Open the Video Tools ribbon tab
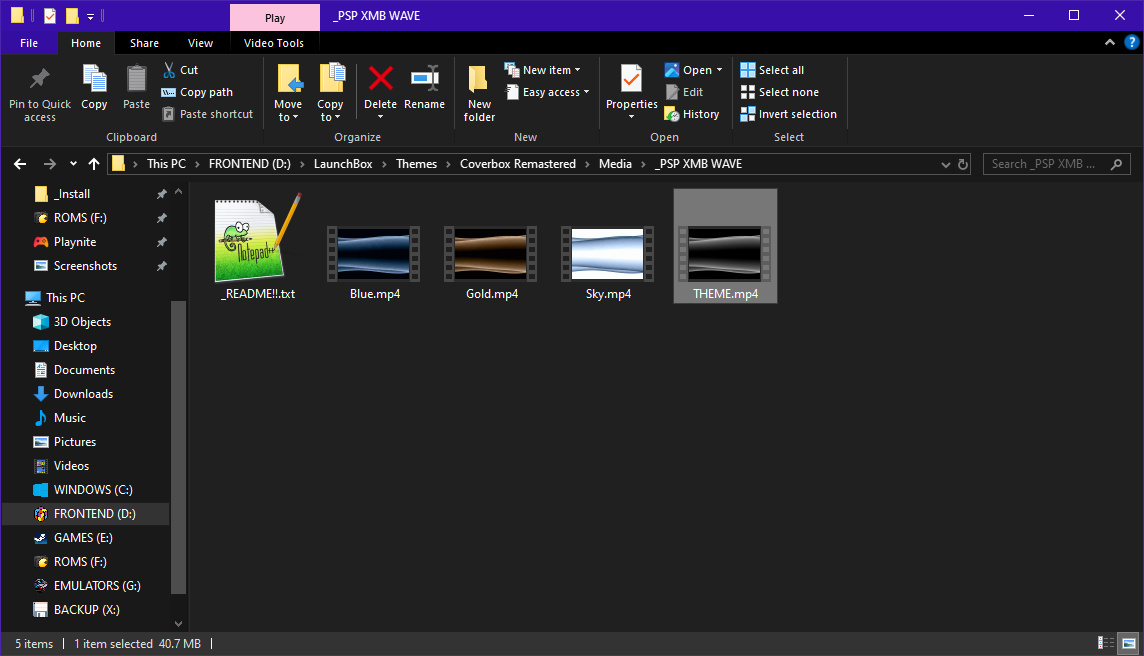 point(274,43)
